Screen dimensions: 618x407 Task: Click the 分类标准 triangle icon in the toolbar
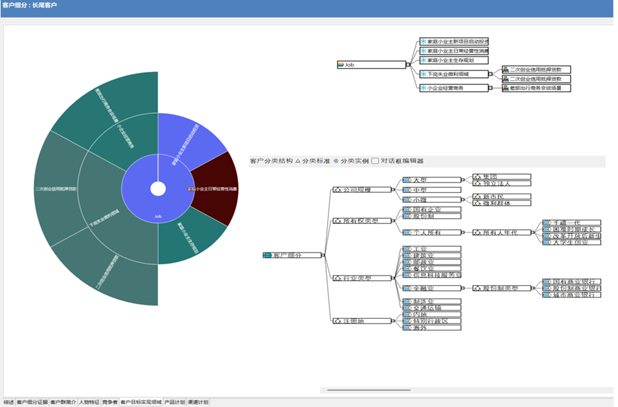pyautogui.click(x=299, y=160)
